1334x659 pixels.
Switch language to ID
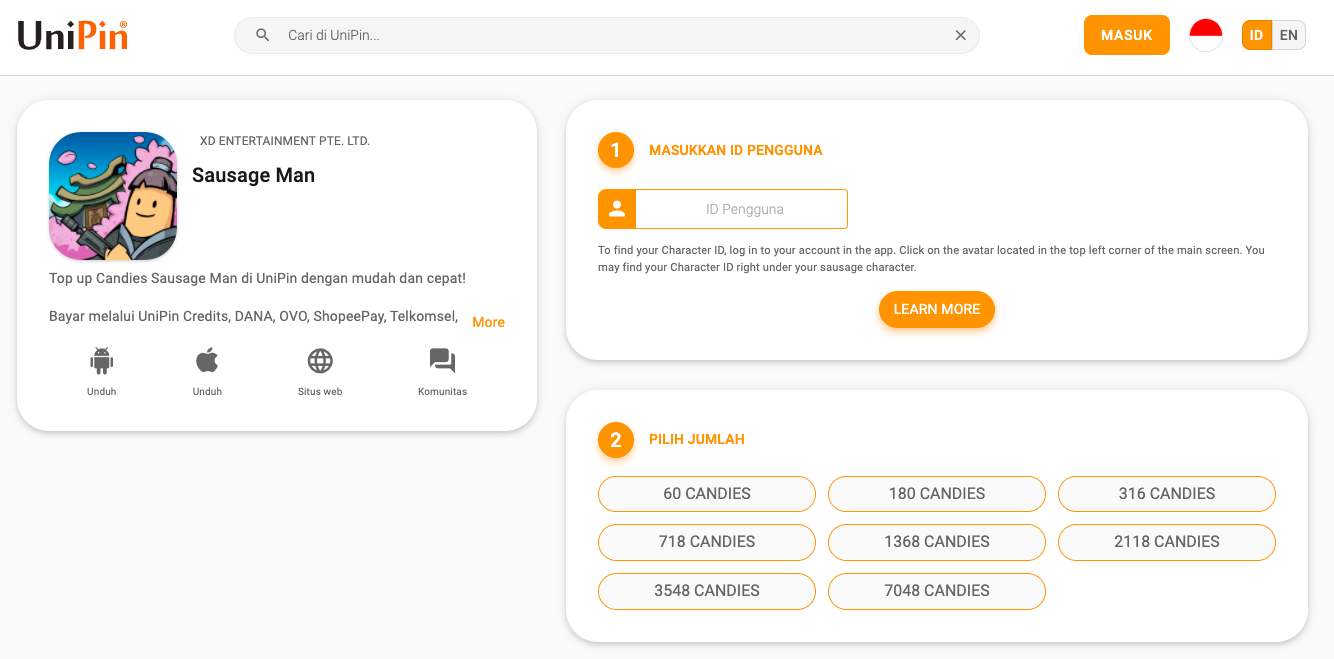pyautogui.click(x=1257, y=35)
